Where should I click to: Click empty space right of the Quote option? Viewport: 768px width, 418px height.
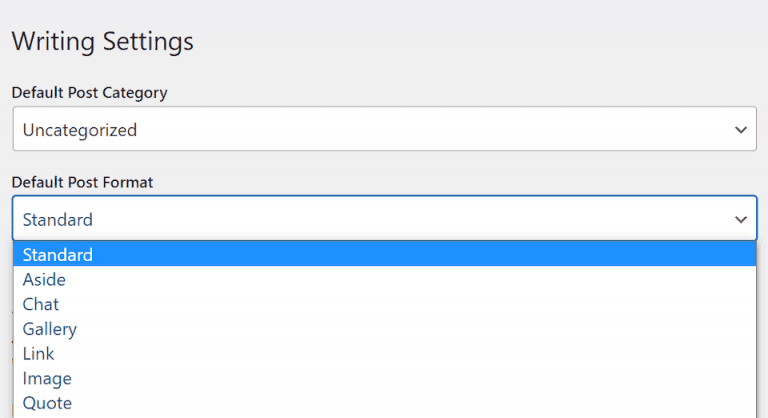[x=400, y=403]
